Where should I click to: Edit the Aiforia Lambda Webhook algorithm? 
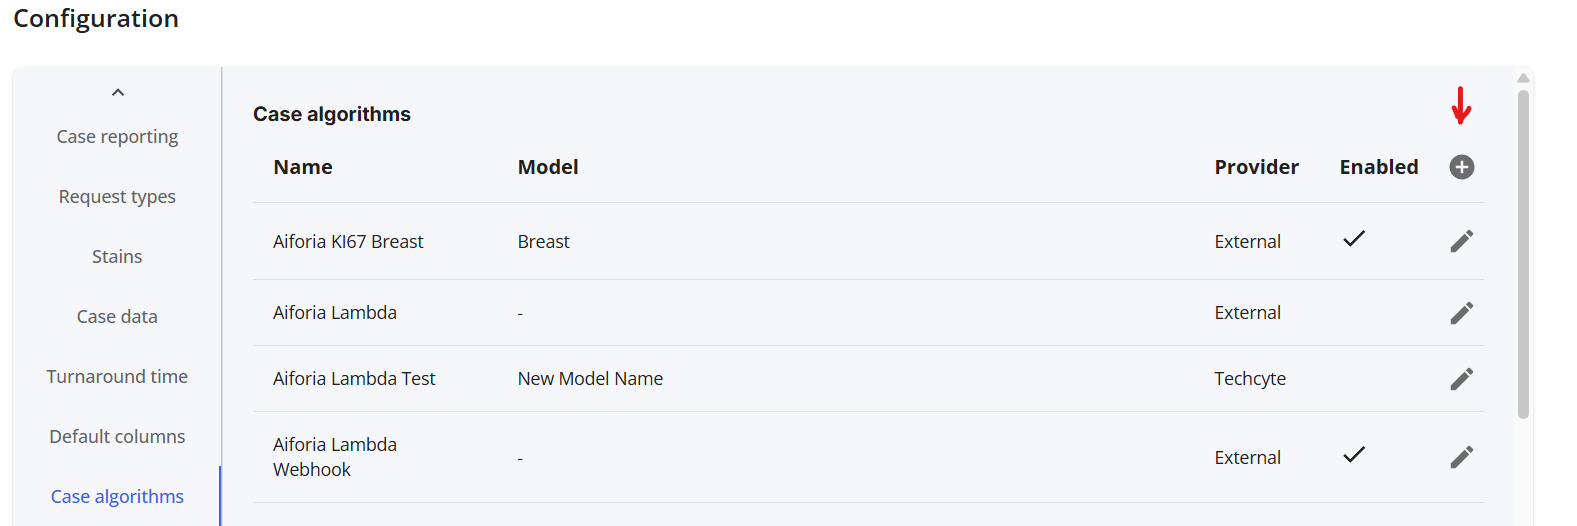point(1461,457)
